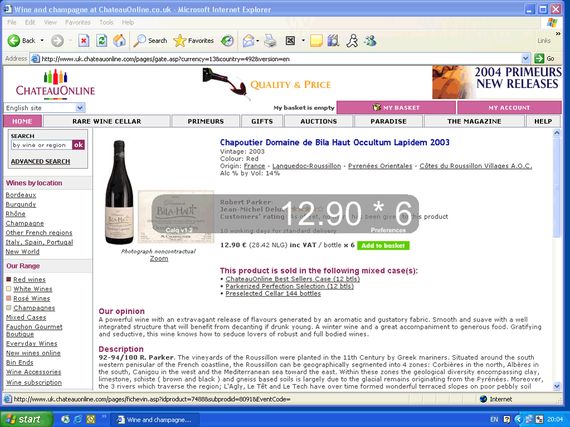570x427 pixels.
Task: Expand the Mail button dropdown arrow
Action: (x=258, y=41)
